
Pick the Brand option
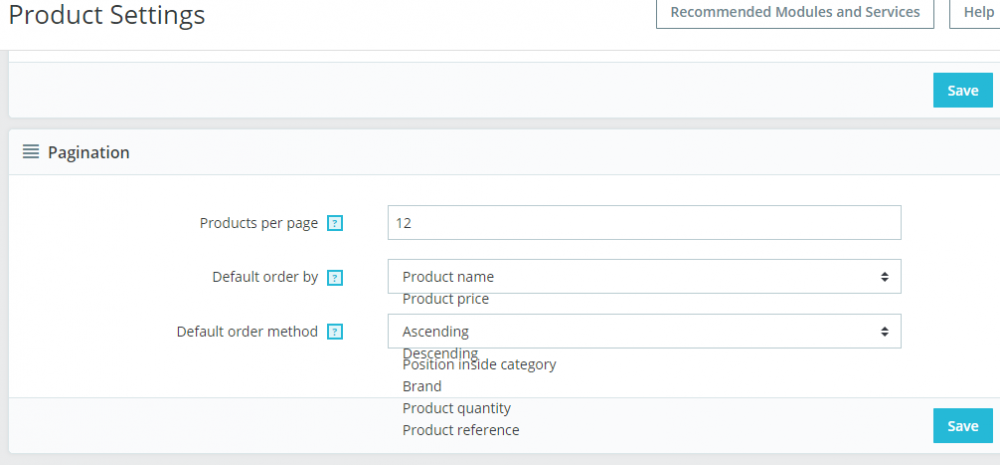422,386
